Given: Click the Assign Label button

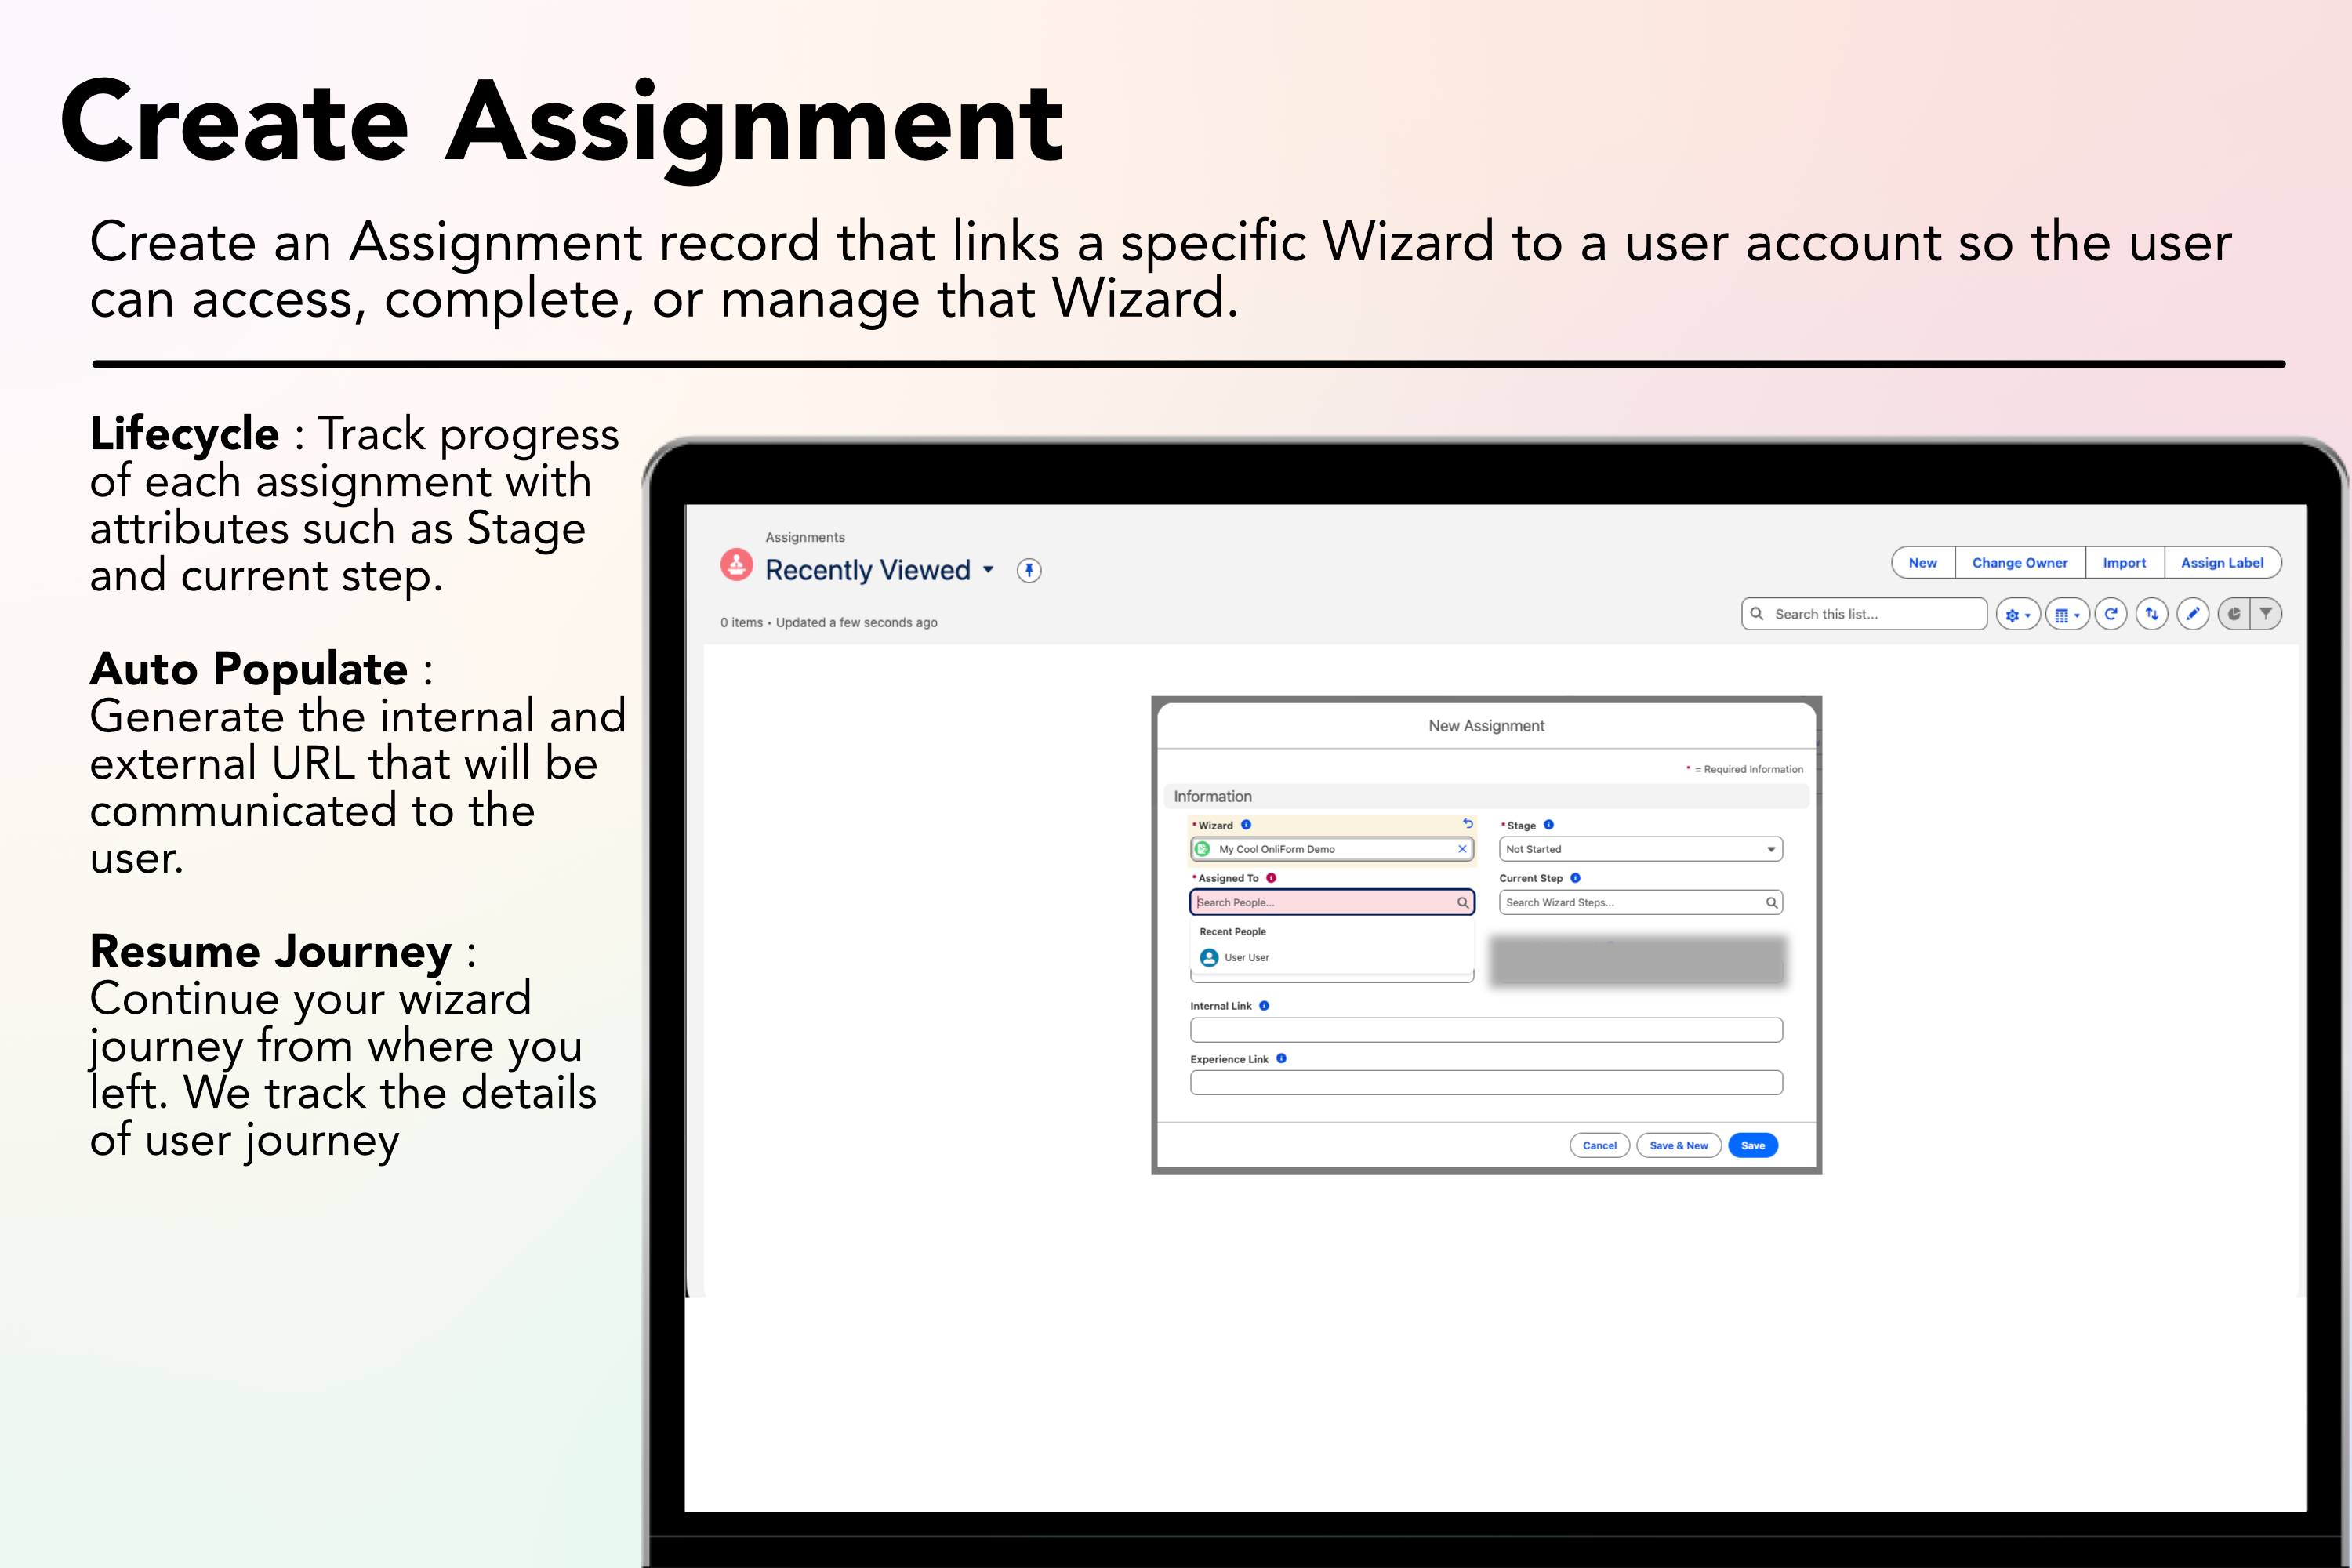Looking at the screenshot, I should [x=2222, y=563].
